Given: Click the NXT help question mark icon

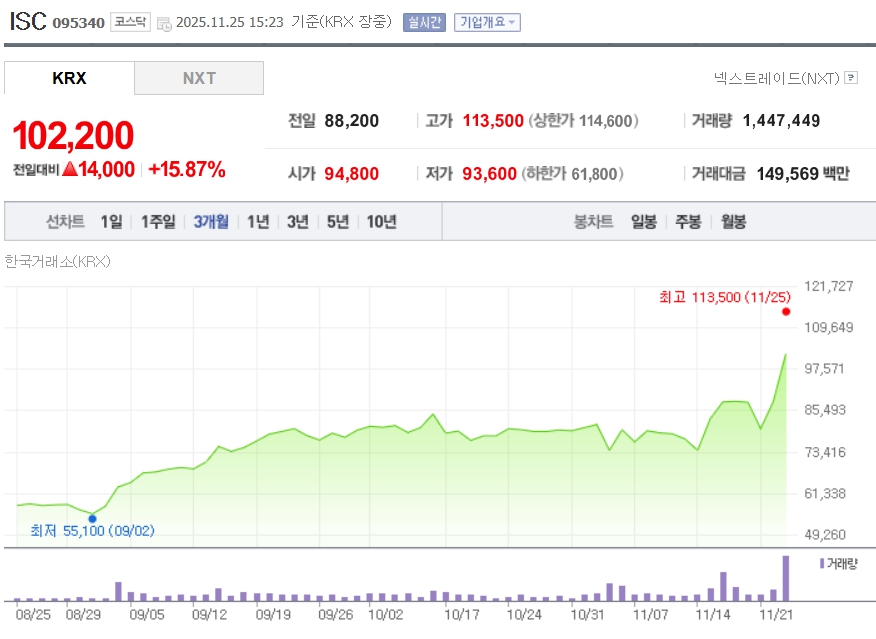Looking at the screenshot, I should click(x=851, y=77).
